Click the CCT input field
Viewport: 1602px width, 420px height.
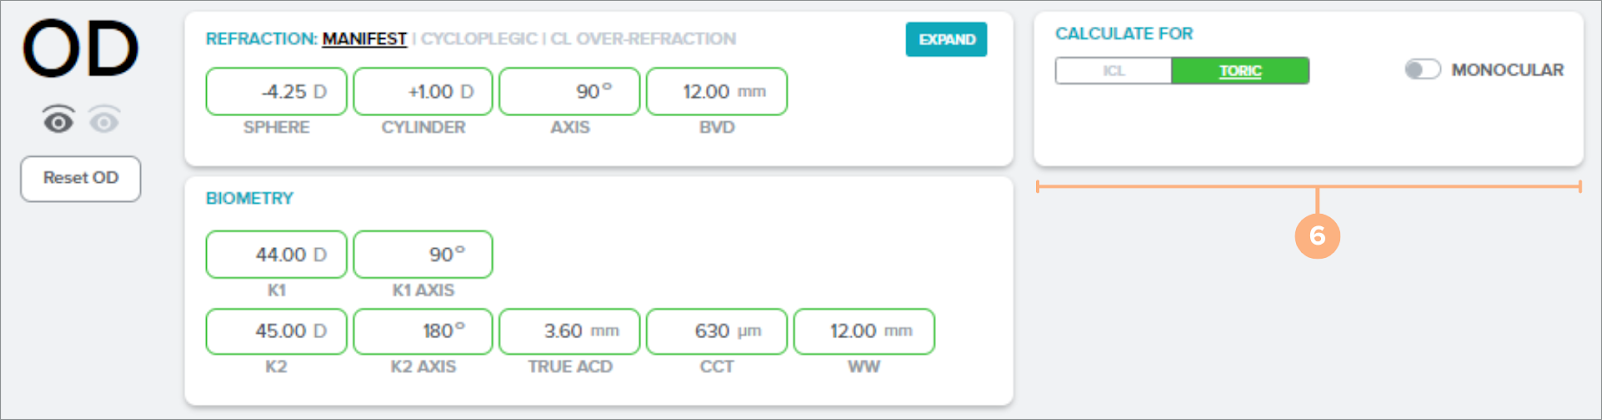click(716, 331)
